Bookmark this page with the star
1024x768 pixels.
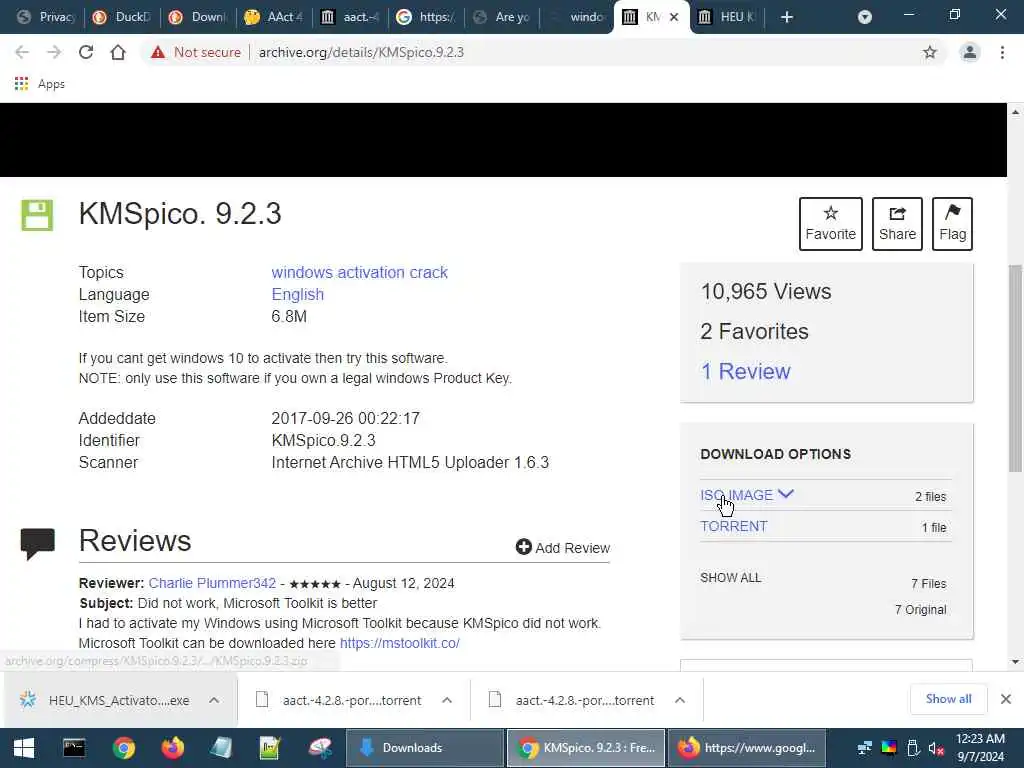pyautogui.click(x=929, y=52)
